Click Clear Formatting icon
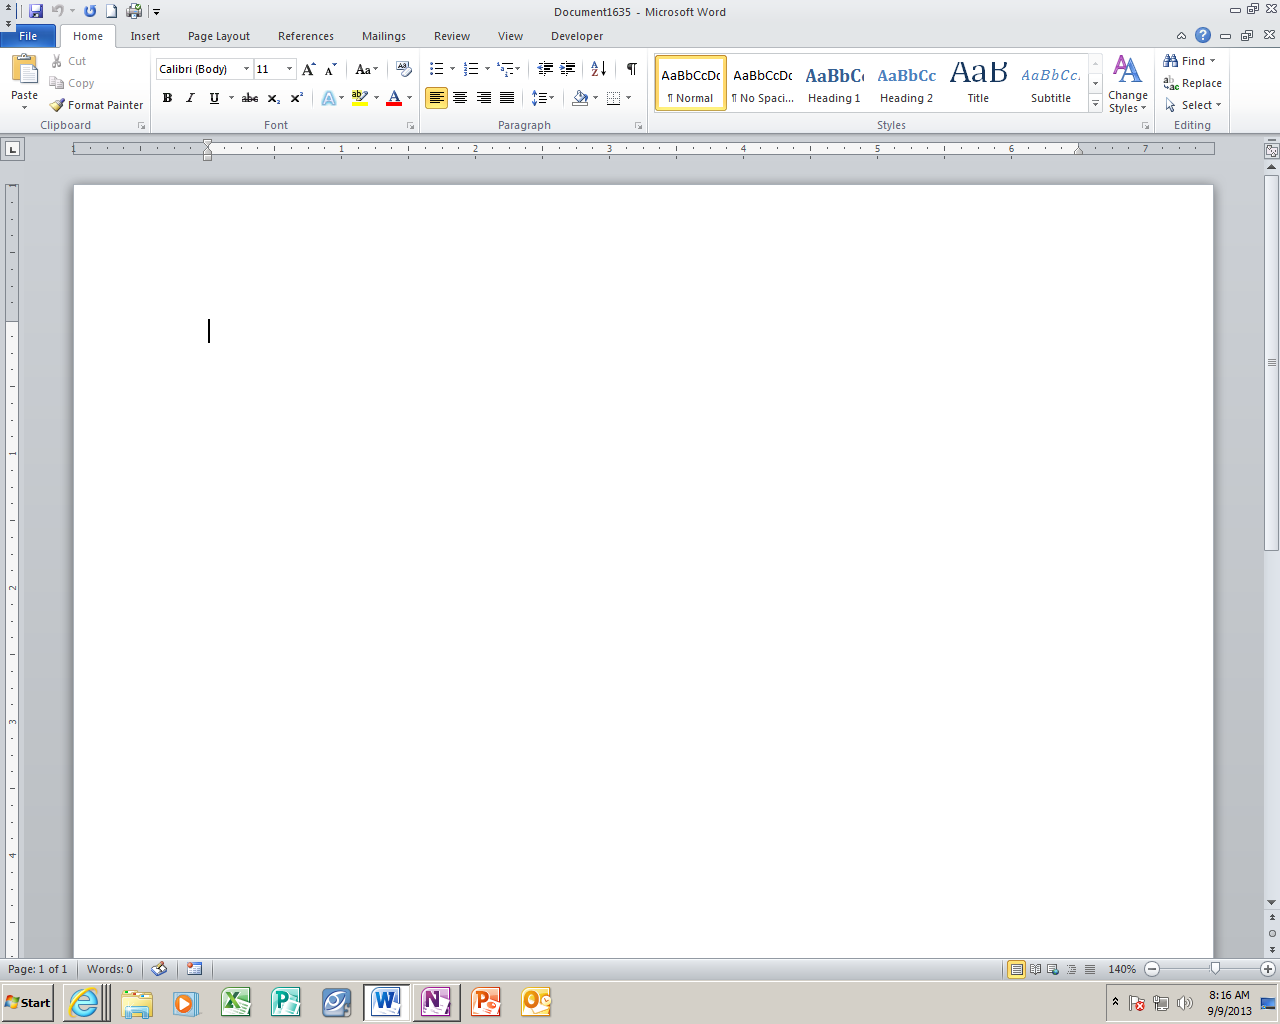Viewport: 1280px width, 1024px height. pos(404,69)
